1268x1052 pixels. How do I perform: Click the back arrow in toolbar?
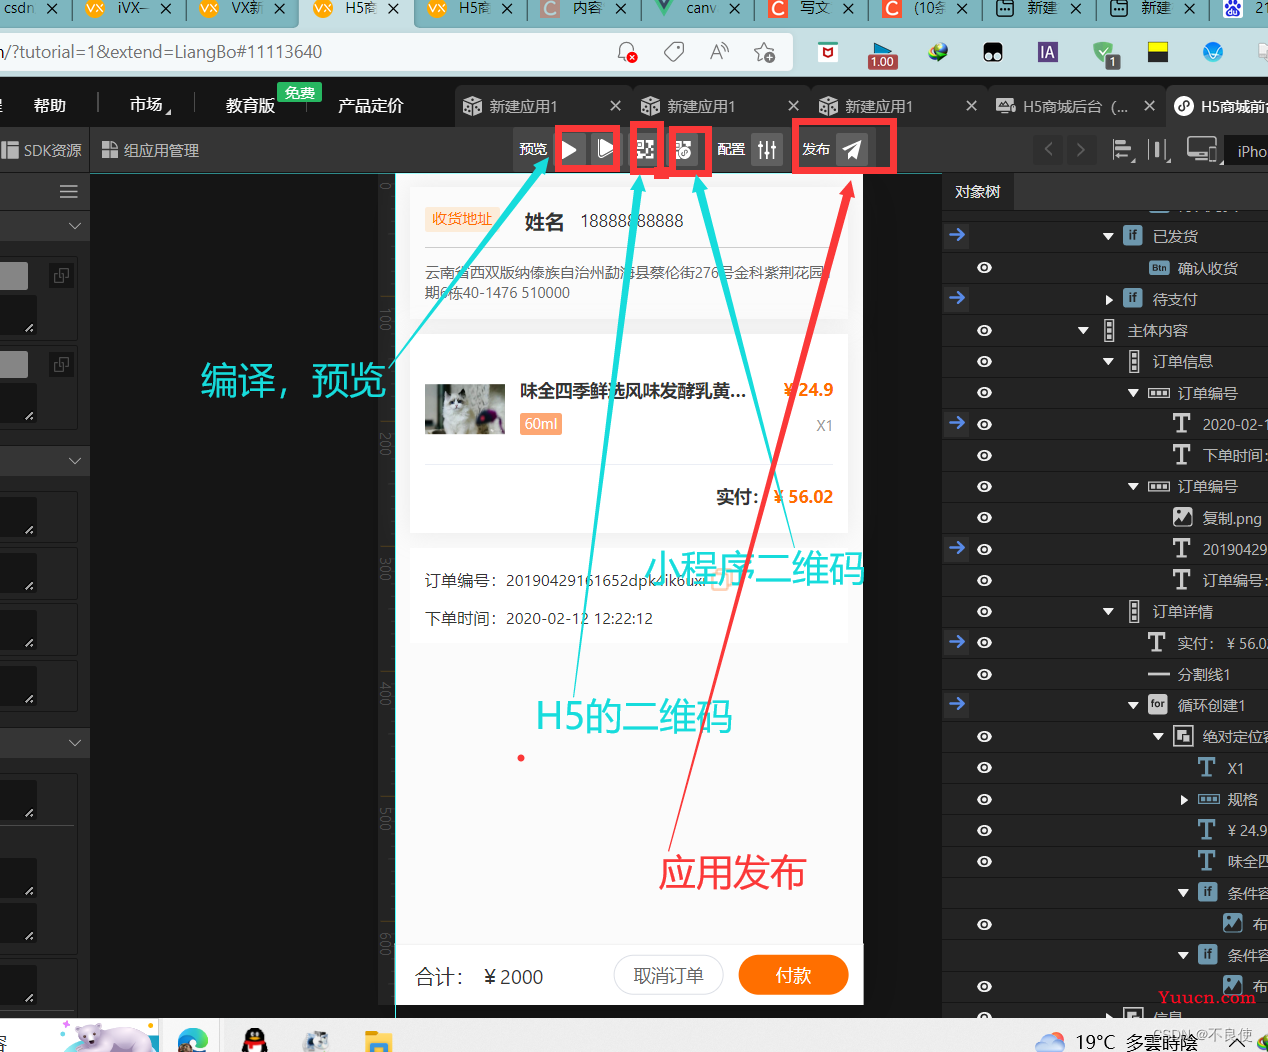click(1048, 150)
